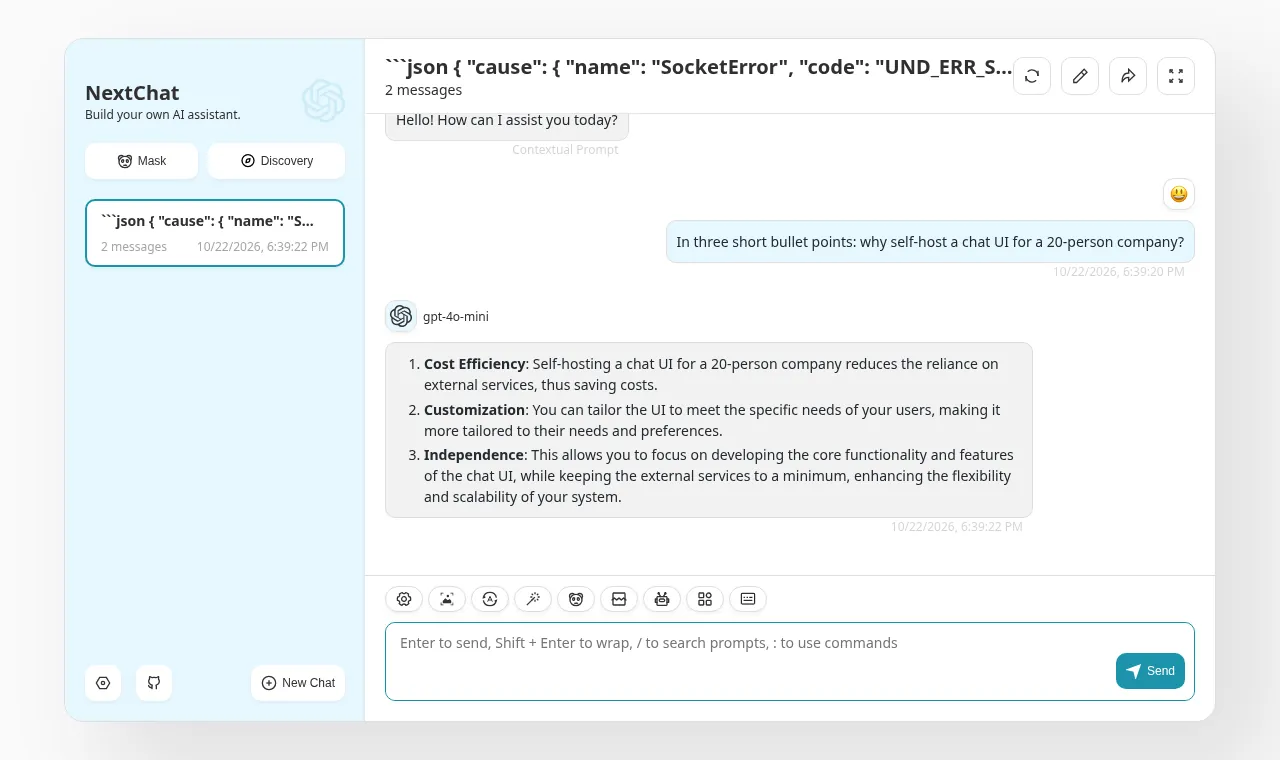Select the "```json" chat in the sidebar list
This screenshot has height=760, width=1280.
click(215, 233)
